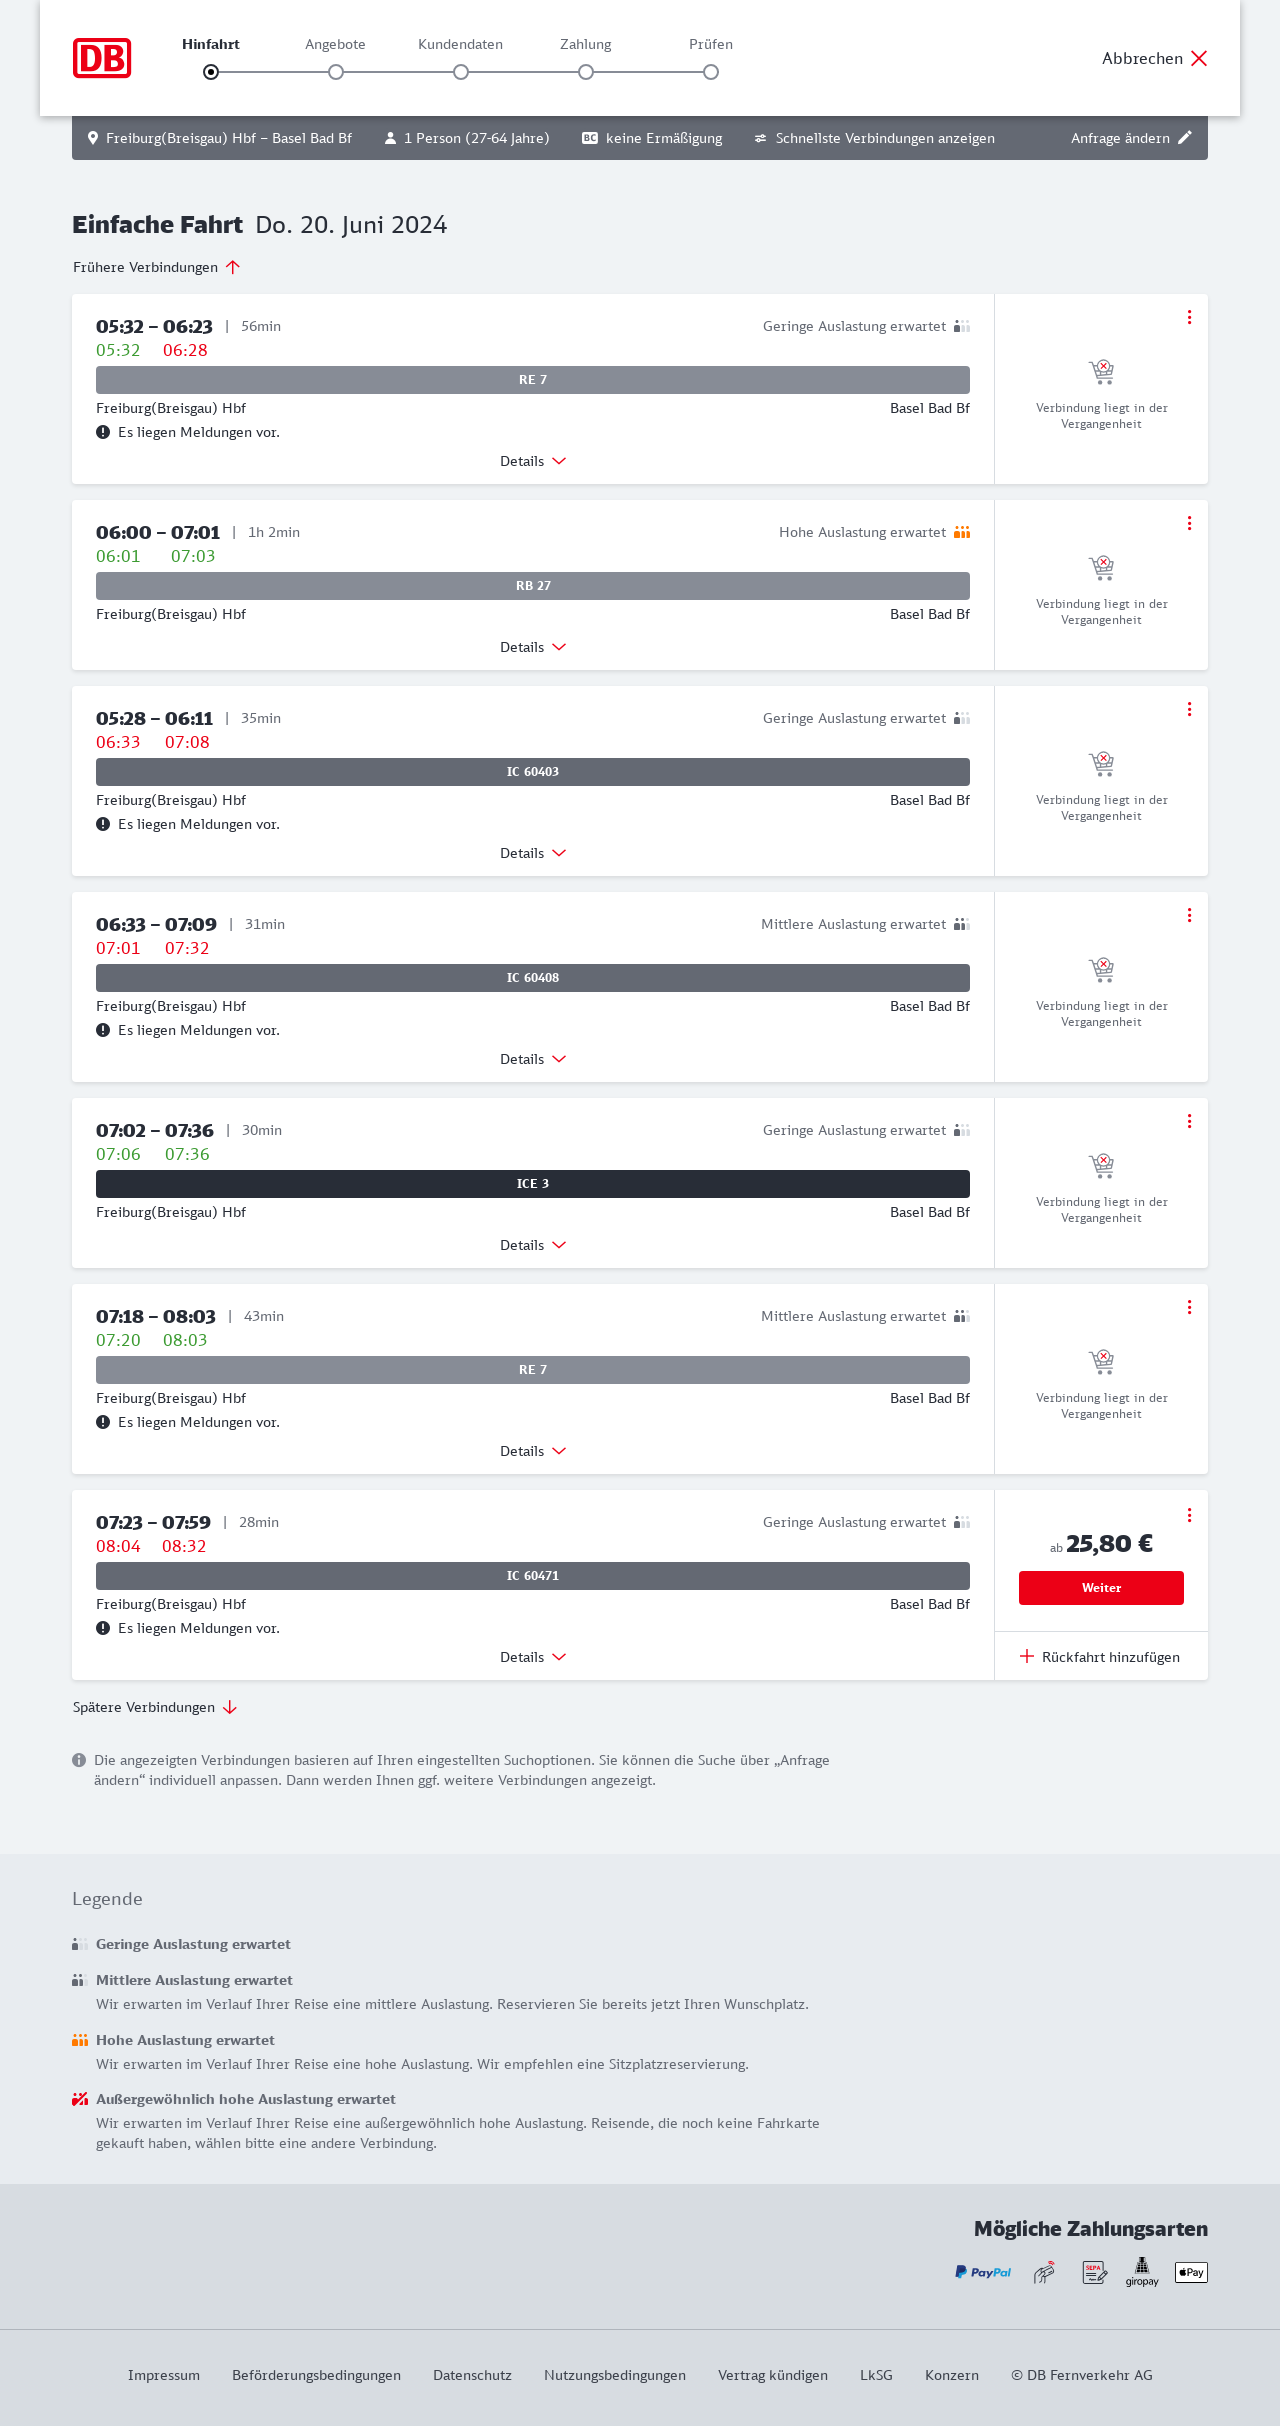The height and width of the screenshot is (2426, 1280).
Task: Click the Zahlung step circle
Action: (x=586, y=72)
